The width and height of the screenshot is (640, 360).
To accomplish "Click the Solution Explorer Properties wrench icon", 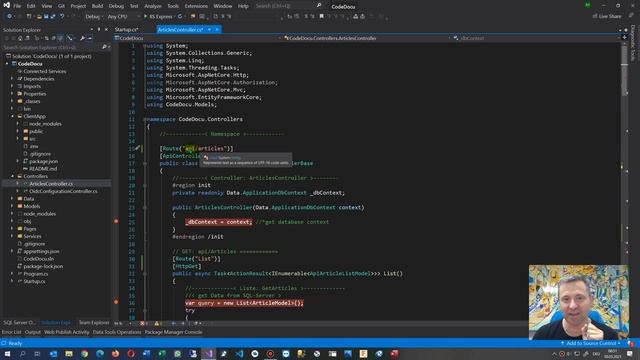I will [82, 38].
